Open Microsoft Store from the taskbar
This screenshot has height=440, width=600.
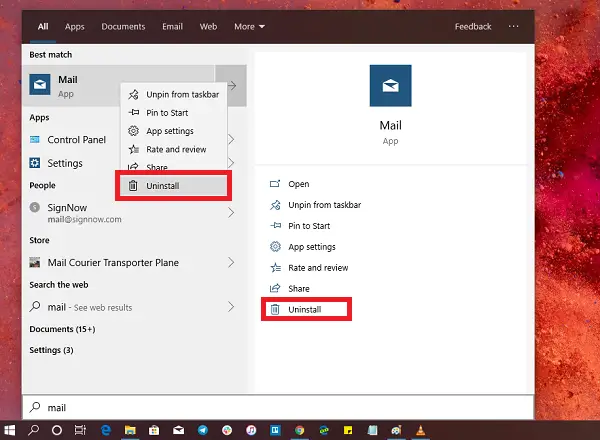154,430
